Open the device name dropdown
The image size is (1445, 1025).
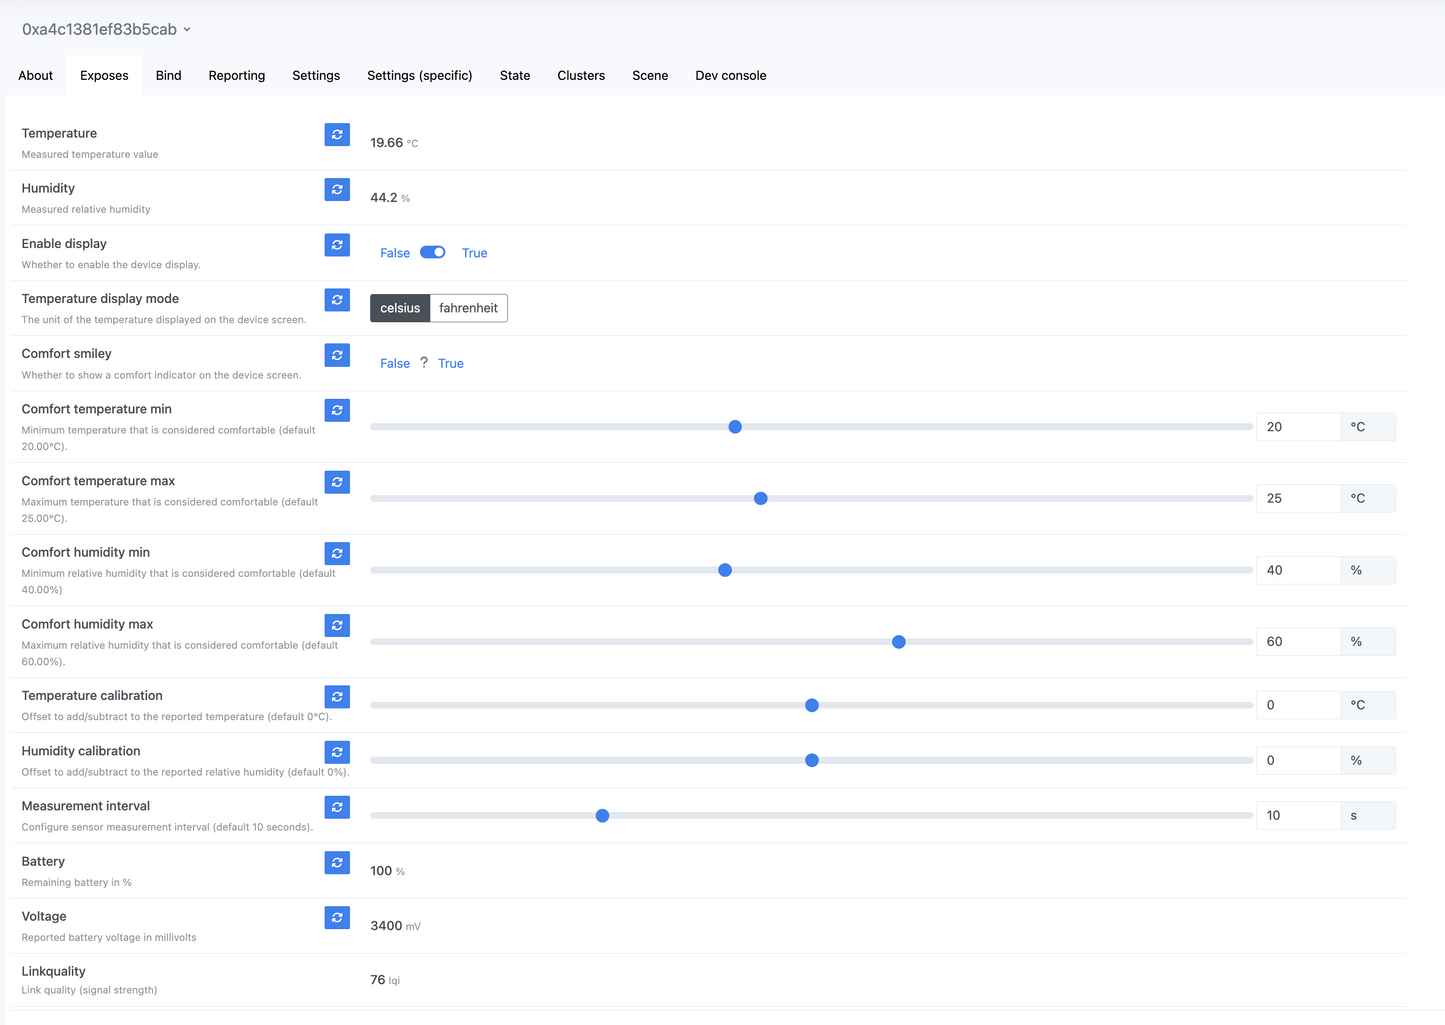[x=106, y=30]
